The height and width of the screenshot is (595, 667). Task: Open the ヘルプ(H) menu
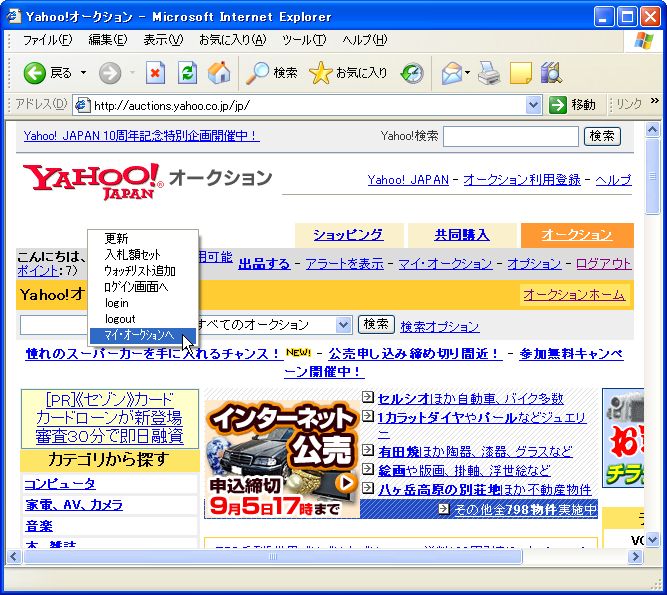pyautogui.click(x=365, y=40)
